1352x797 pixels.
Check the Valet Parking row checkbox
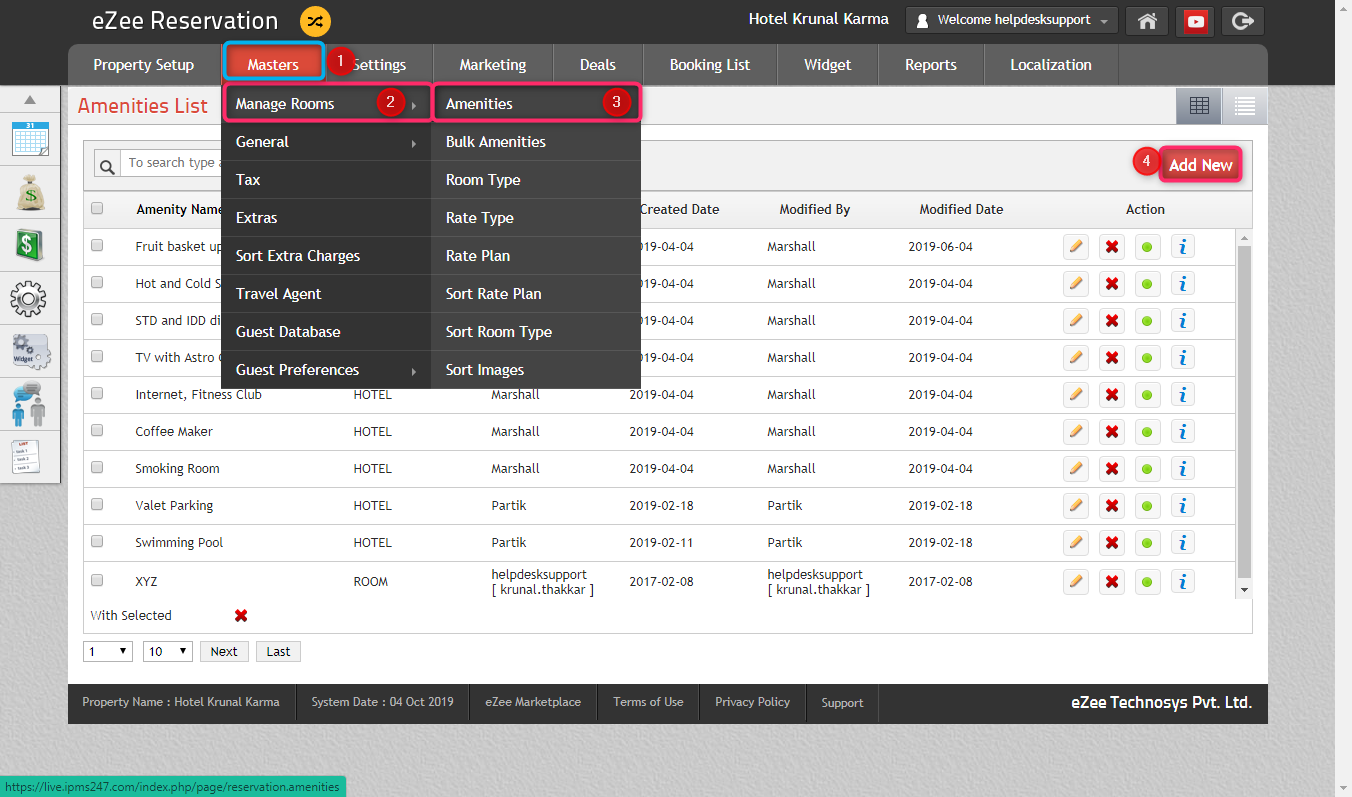97,504
